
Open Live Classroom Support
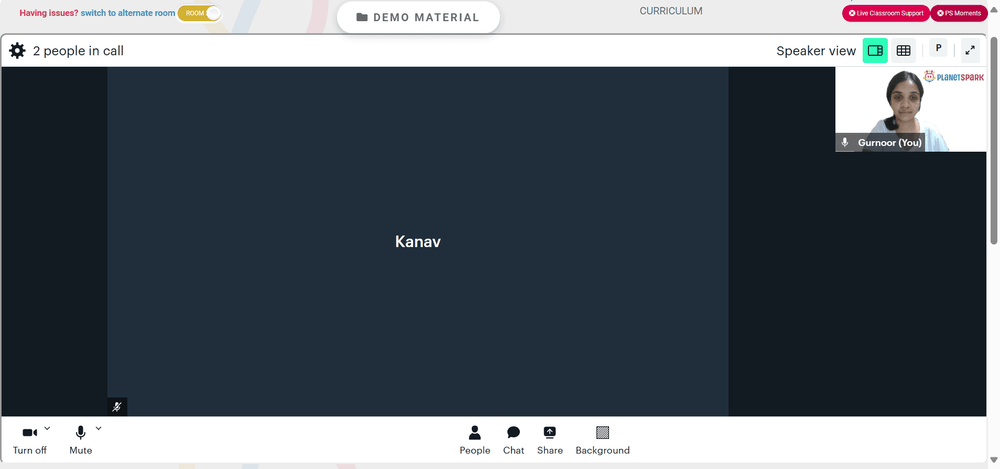coord(886,13)
